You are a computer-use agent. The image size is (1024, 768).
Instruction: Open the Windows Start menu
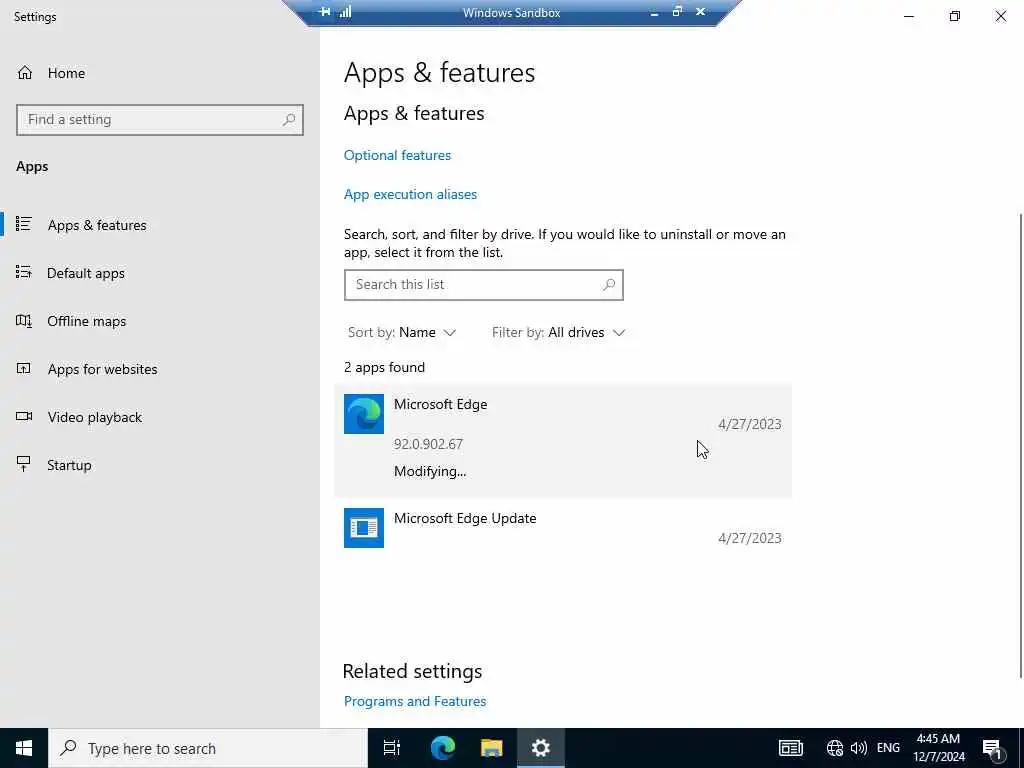(24, 748)
